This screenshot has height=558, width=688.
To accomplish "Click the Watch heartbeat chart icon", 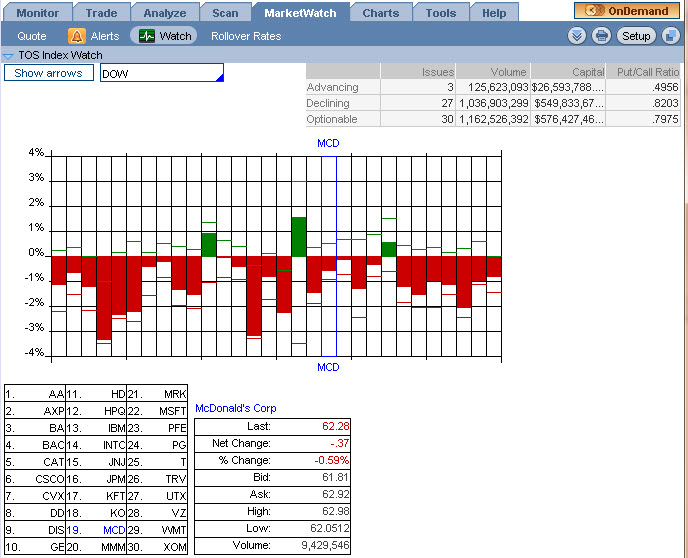I will click(147, 36).
